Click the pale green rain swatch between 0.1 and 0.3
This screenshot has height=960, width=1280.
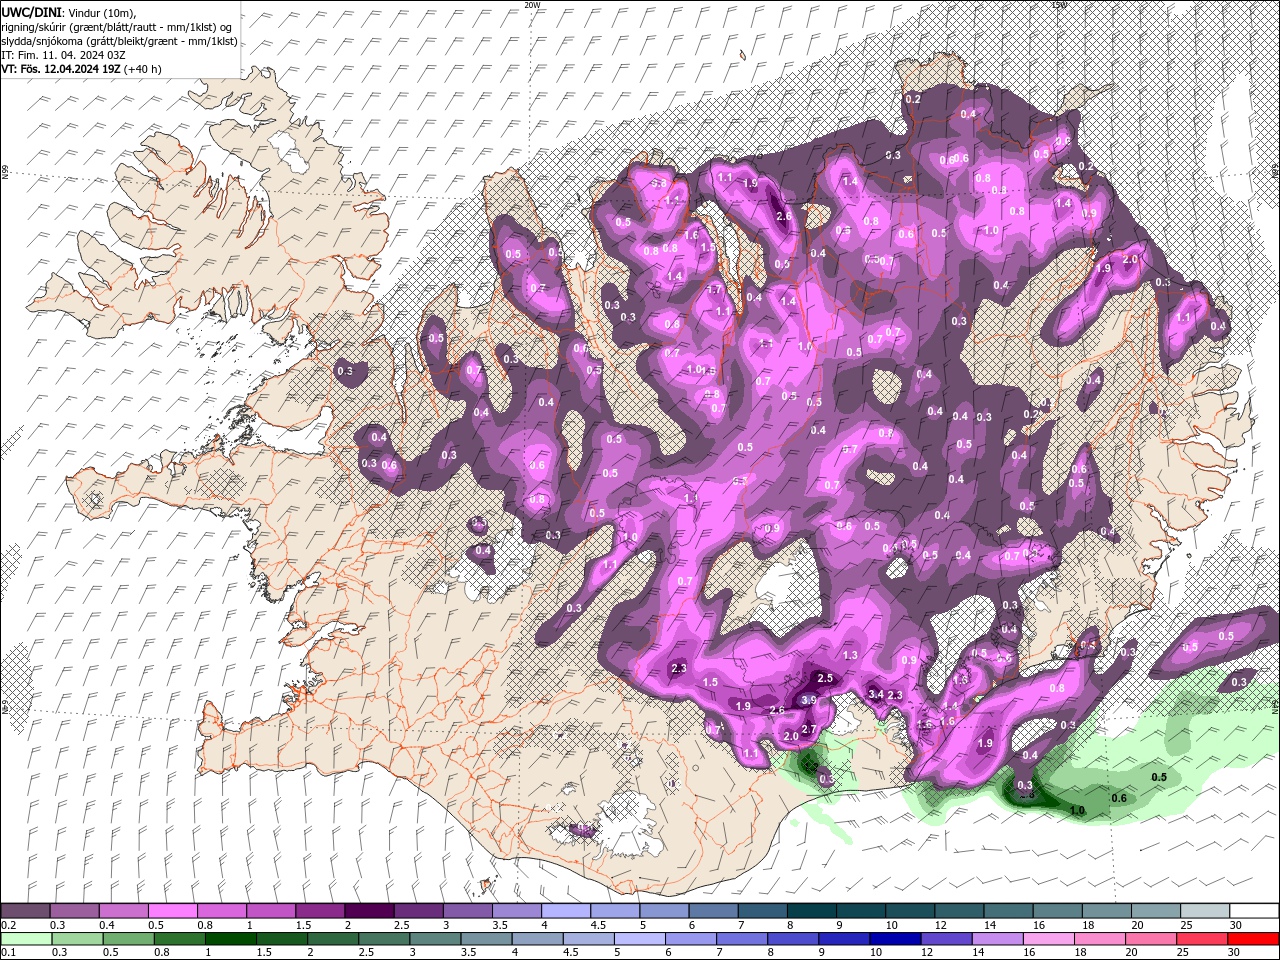[x=26, y=938]
